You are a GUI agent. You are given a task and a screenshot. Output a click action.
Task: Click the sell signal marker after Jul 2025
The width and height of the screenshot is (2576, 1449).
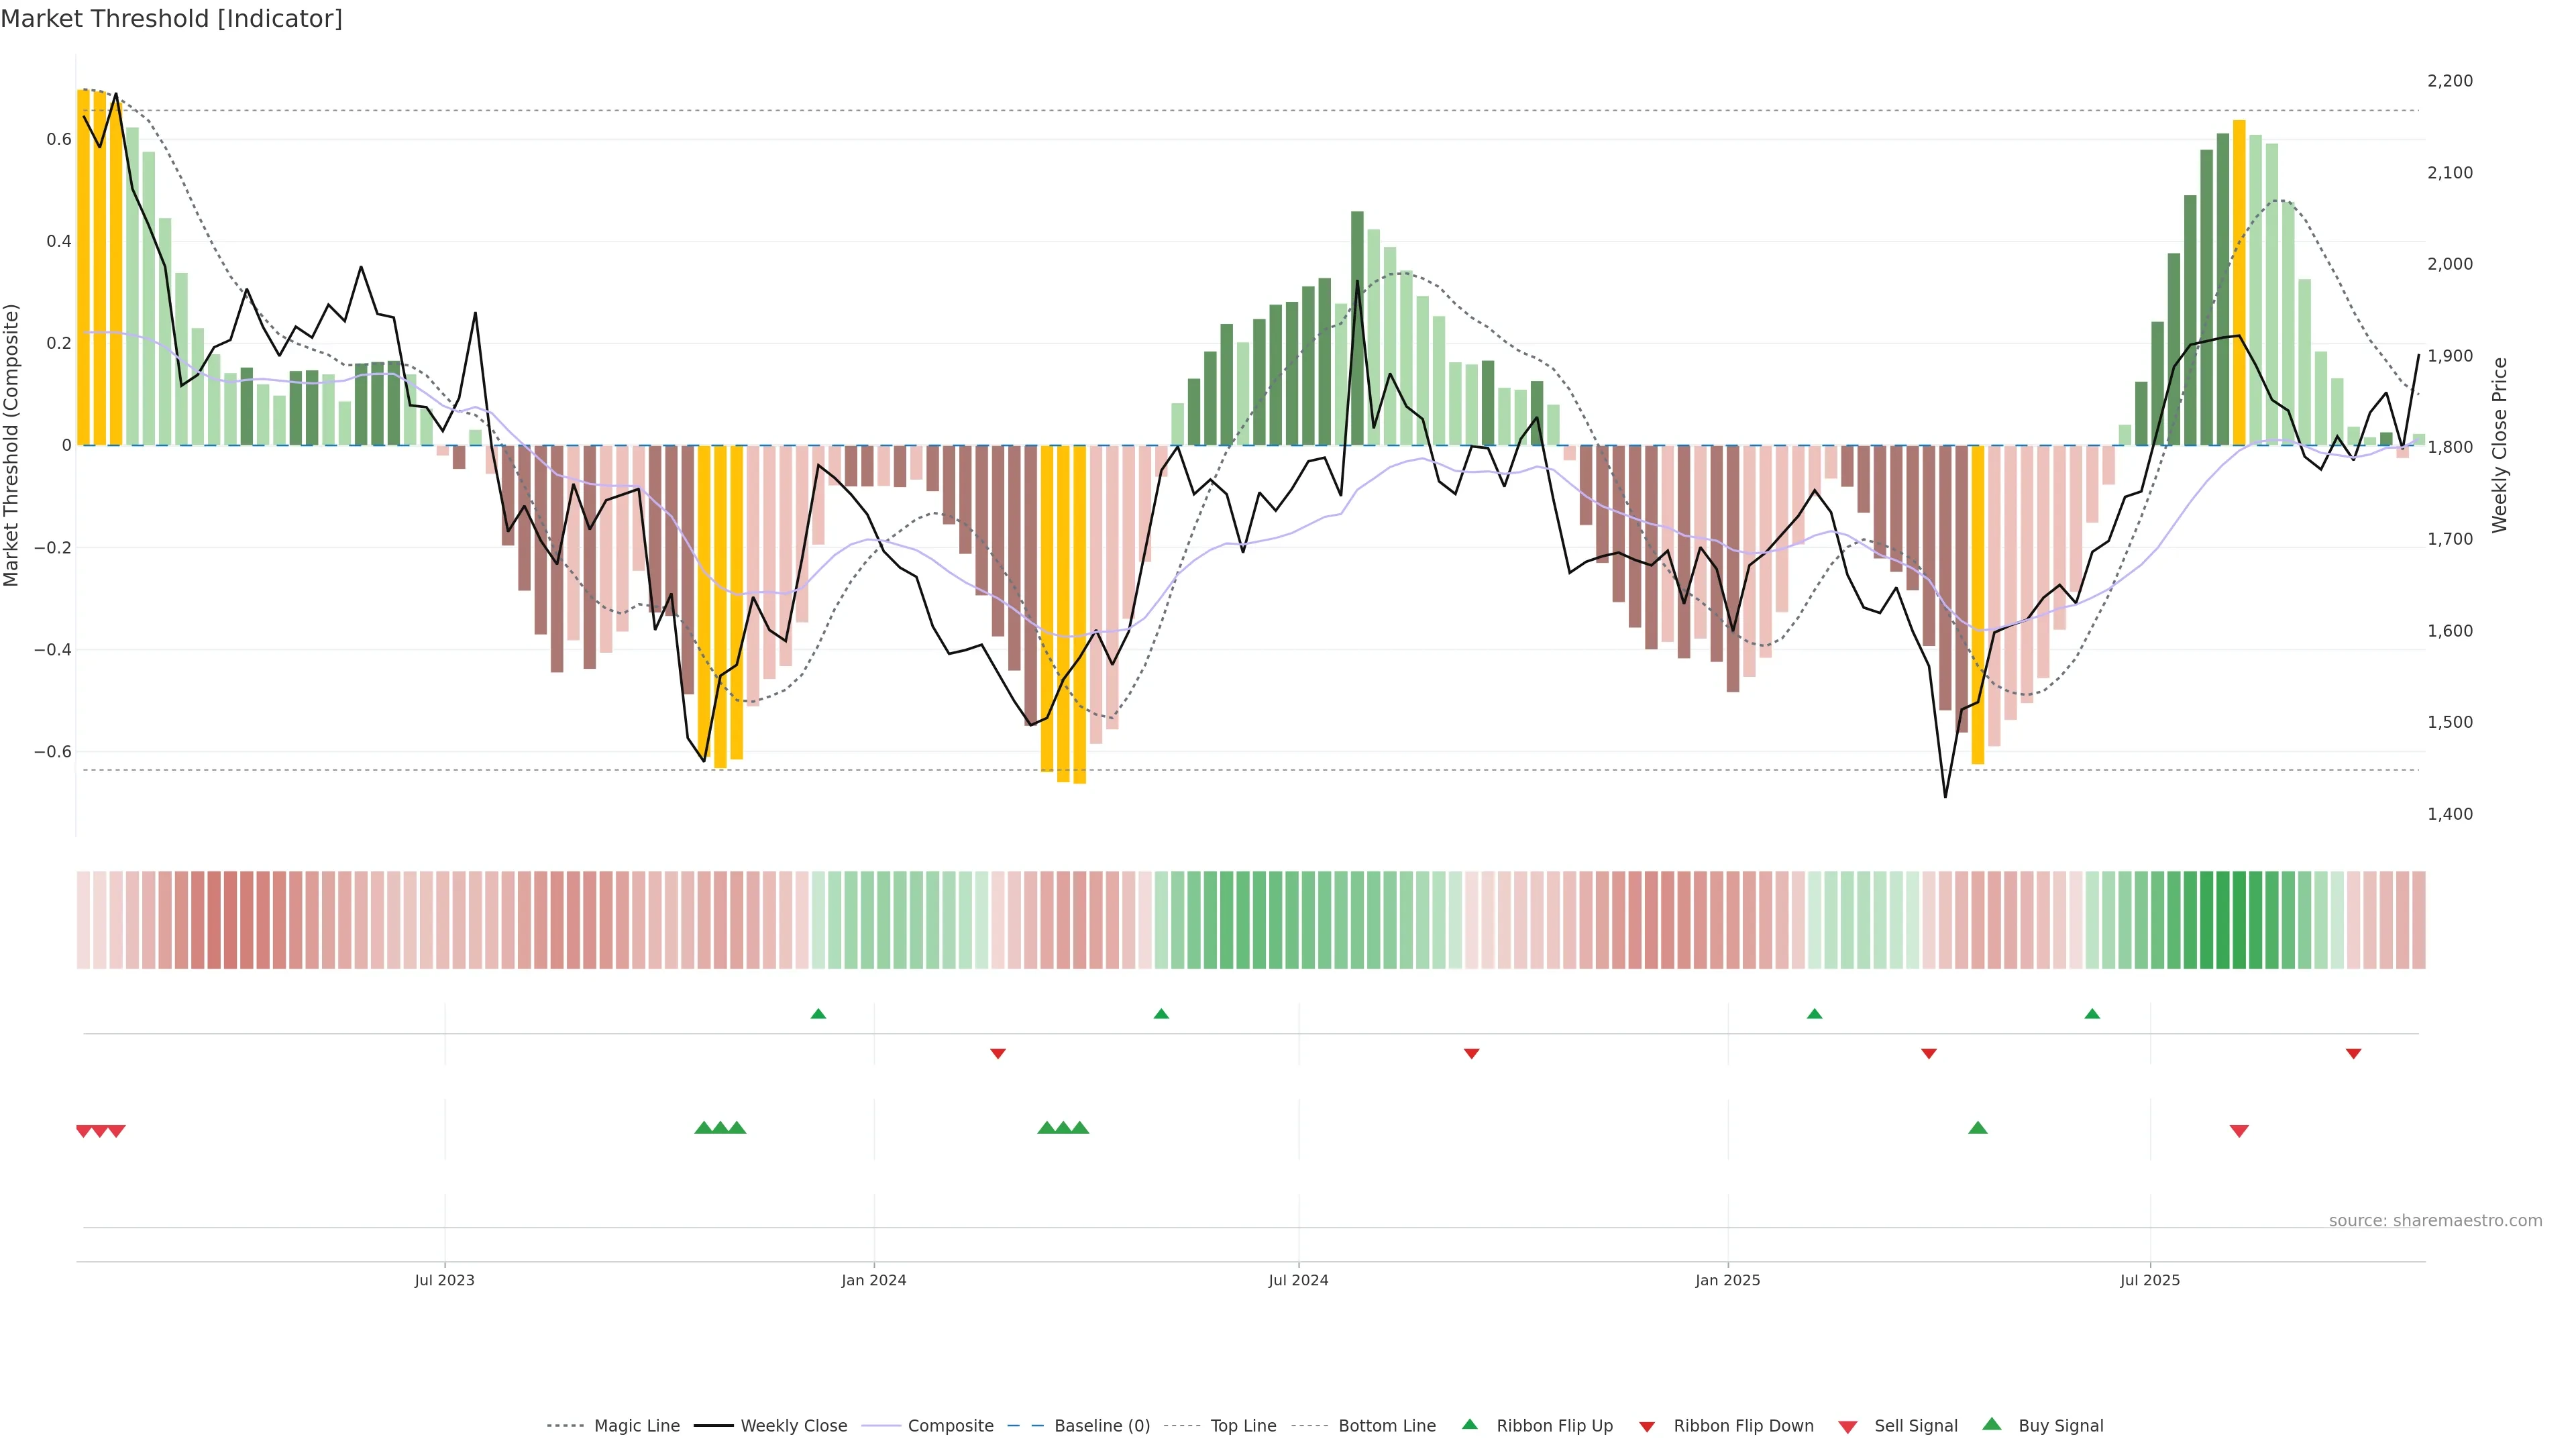2239,1131
